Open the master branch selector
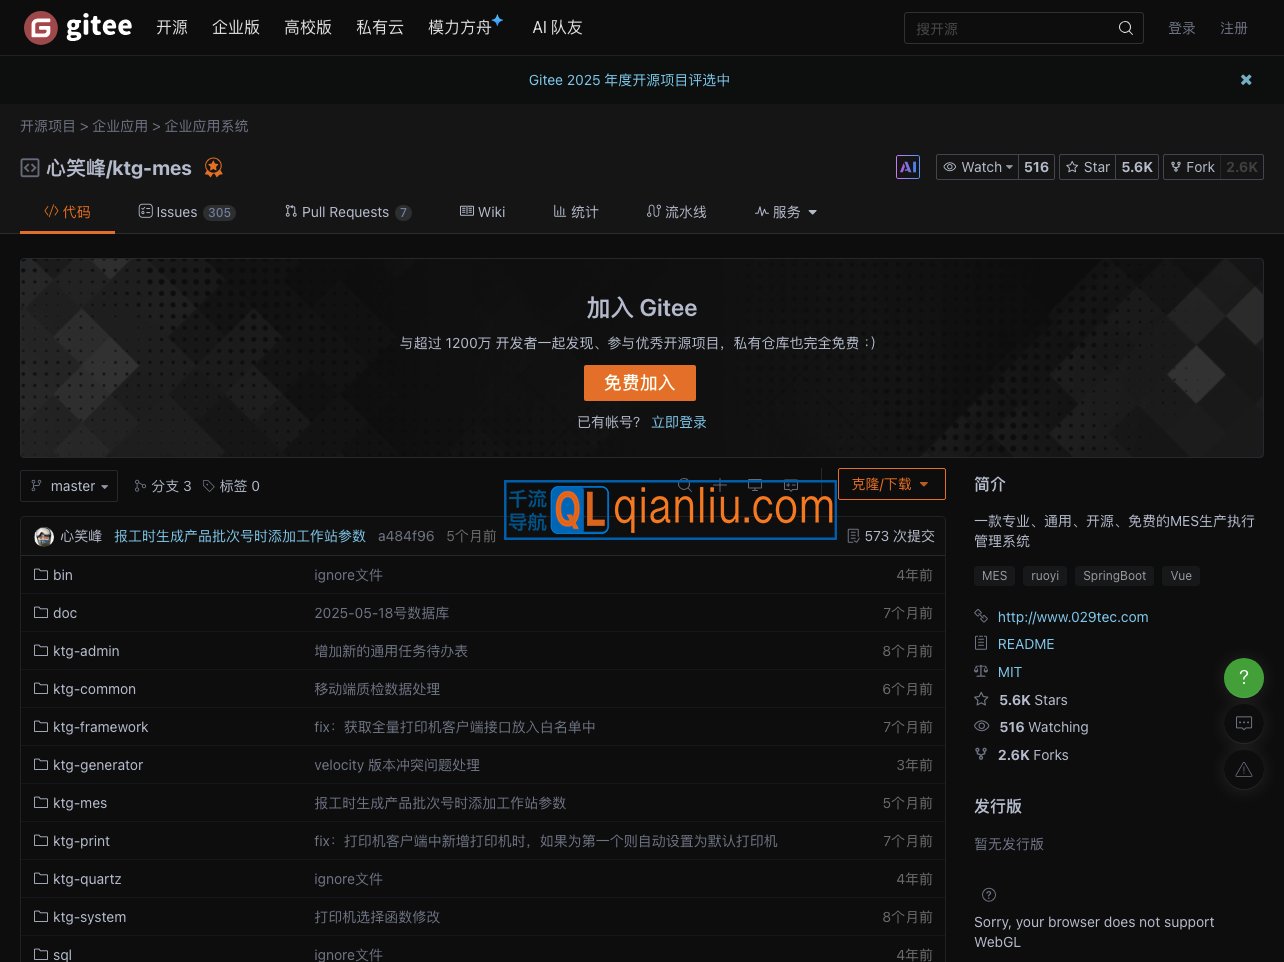Viewport: 1284px width, 962px height. pos(69,486)
